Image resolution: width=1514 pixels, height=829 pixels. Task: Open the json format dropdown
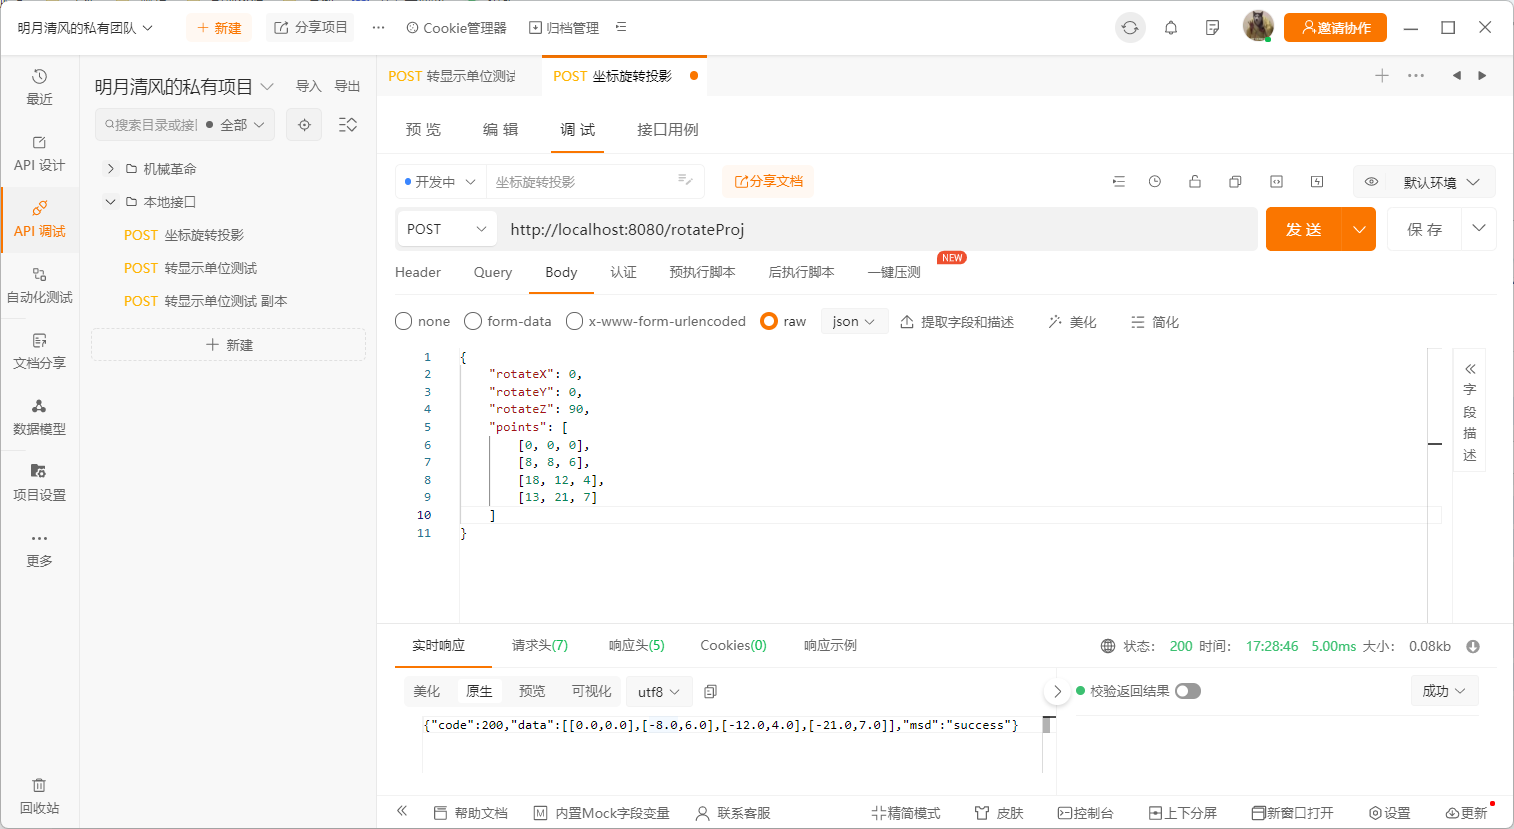point(855,321)
